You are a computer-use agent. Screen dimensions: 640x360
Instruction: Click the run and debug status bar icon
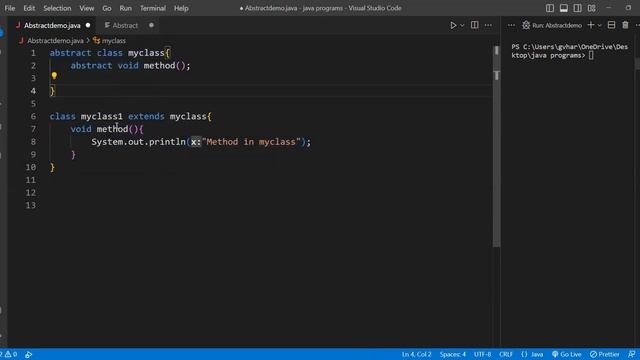[29, 354]
